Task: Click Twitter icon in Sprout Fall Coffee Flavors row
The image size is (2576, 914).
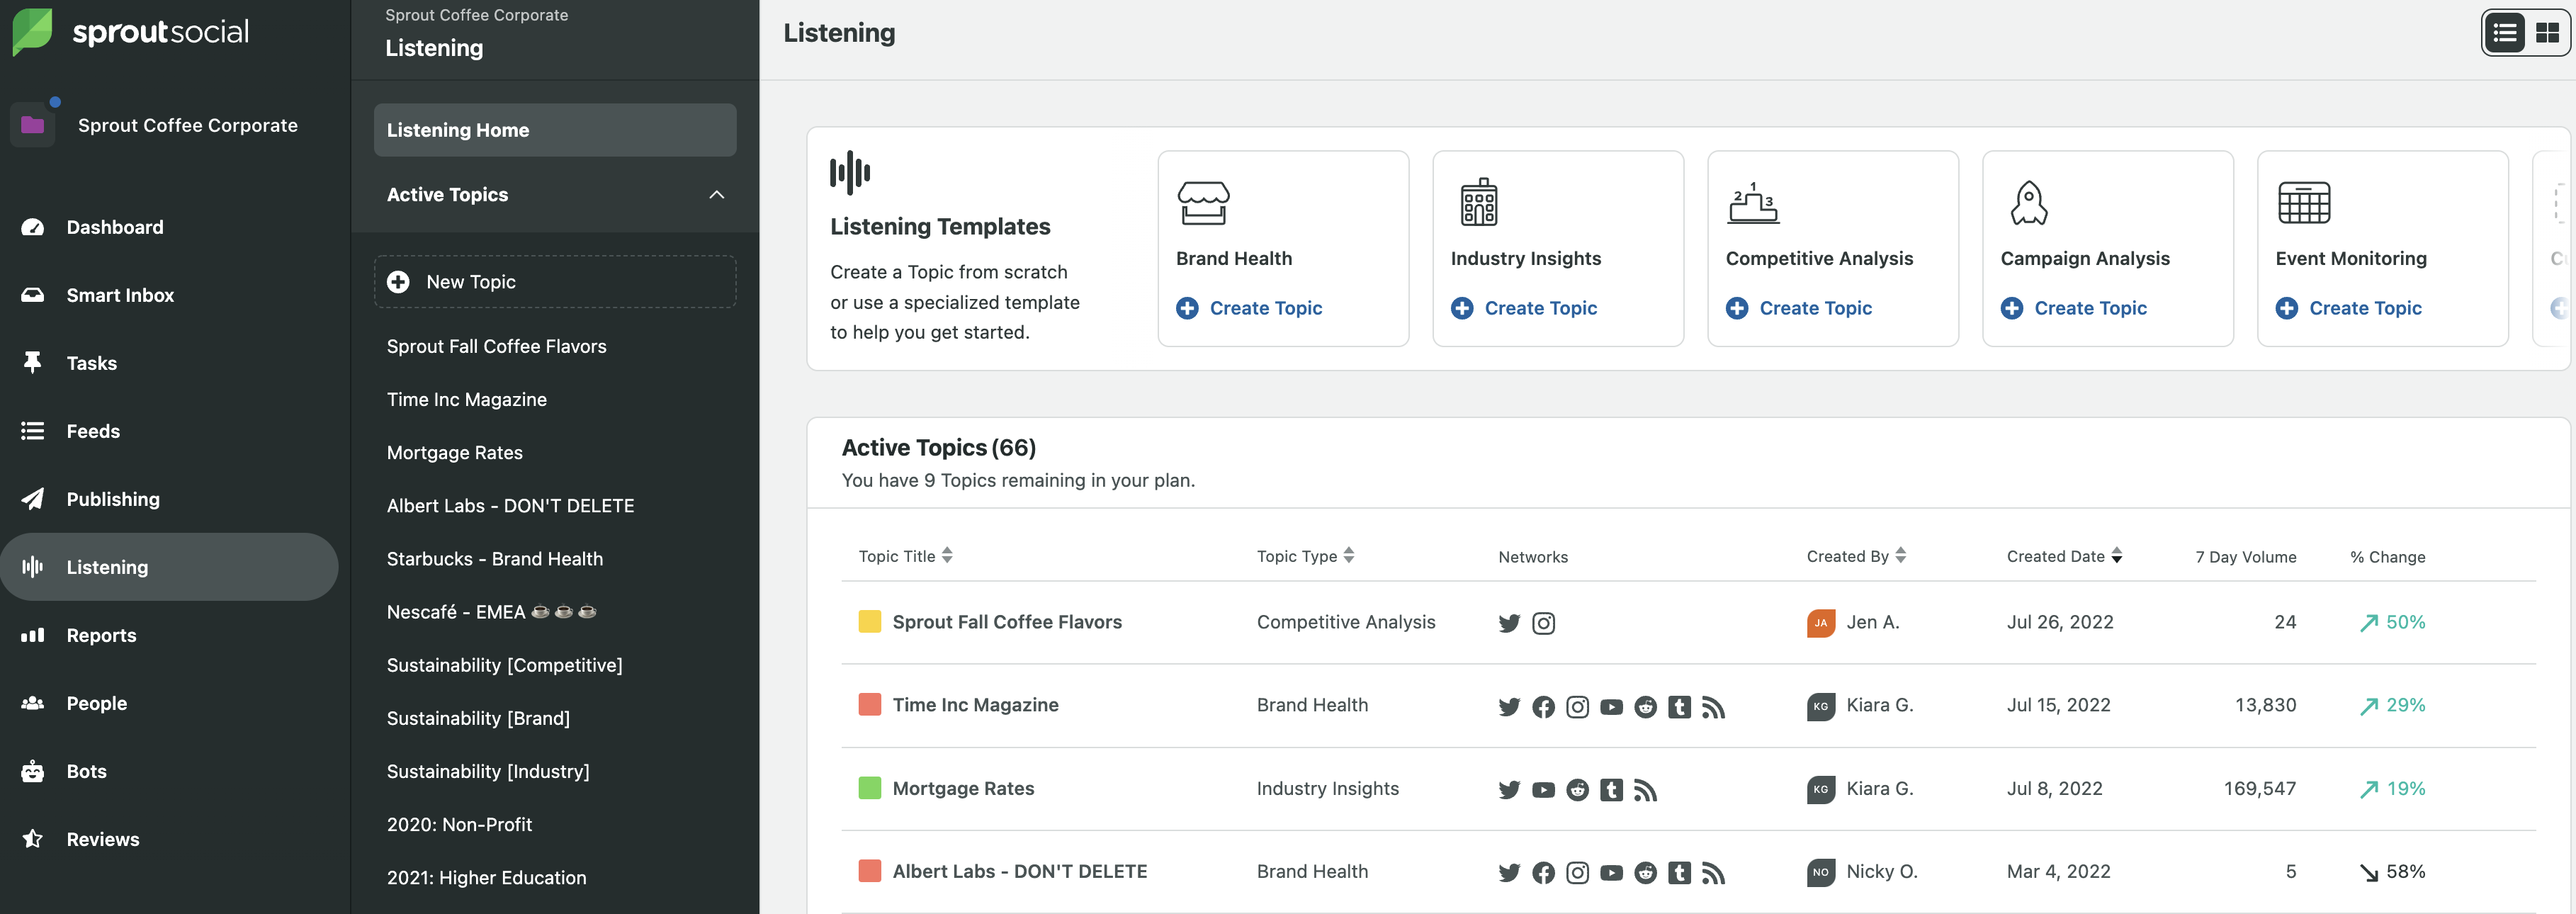Action: (1509, 624)
